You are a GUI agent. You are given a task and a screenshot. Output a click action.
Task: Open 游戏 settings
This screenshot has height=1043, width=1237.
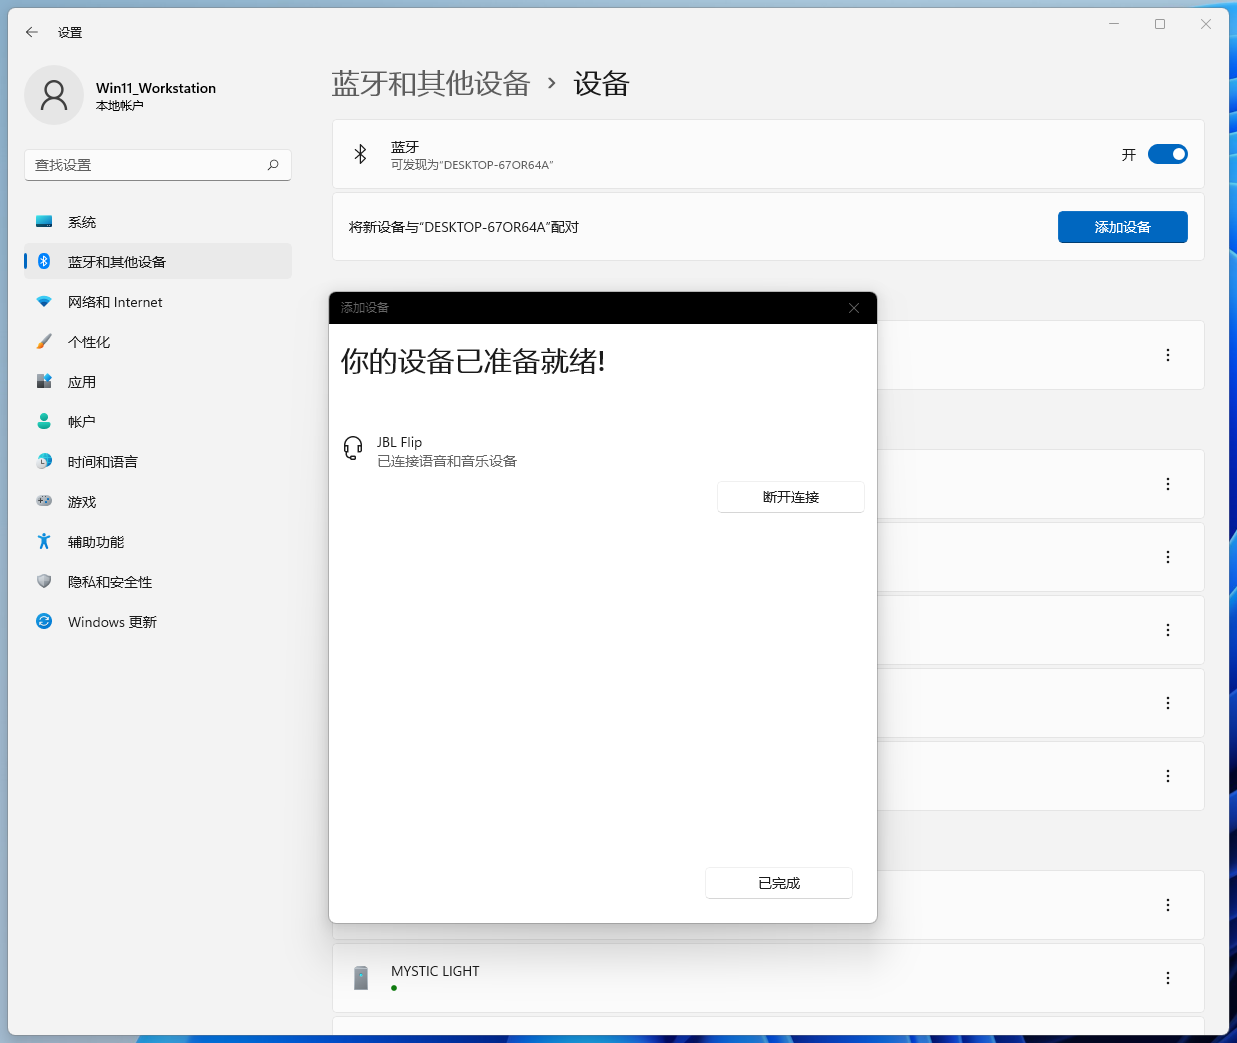tap(158, 502)
